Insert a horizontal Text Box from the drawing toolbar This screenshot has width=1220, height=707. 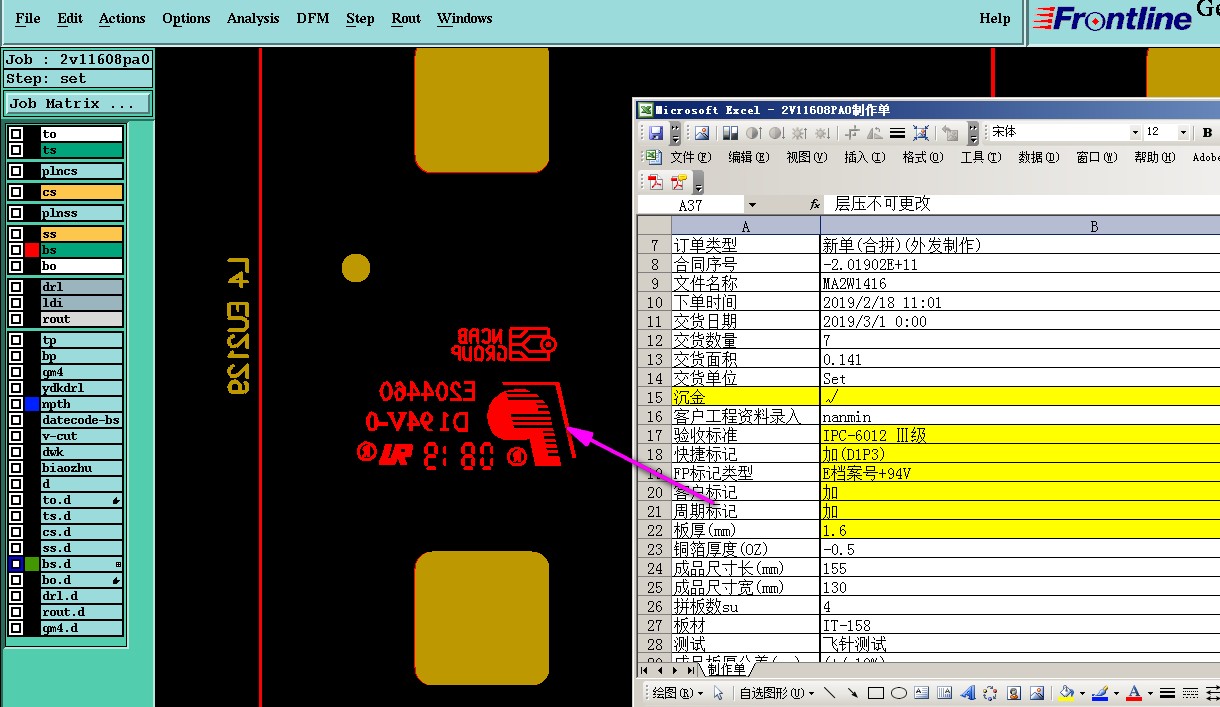(921, 693)
